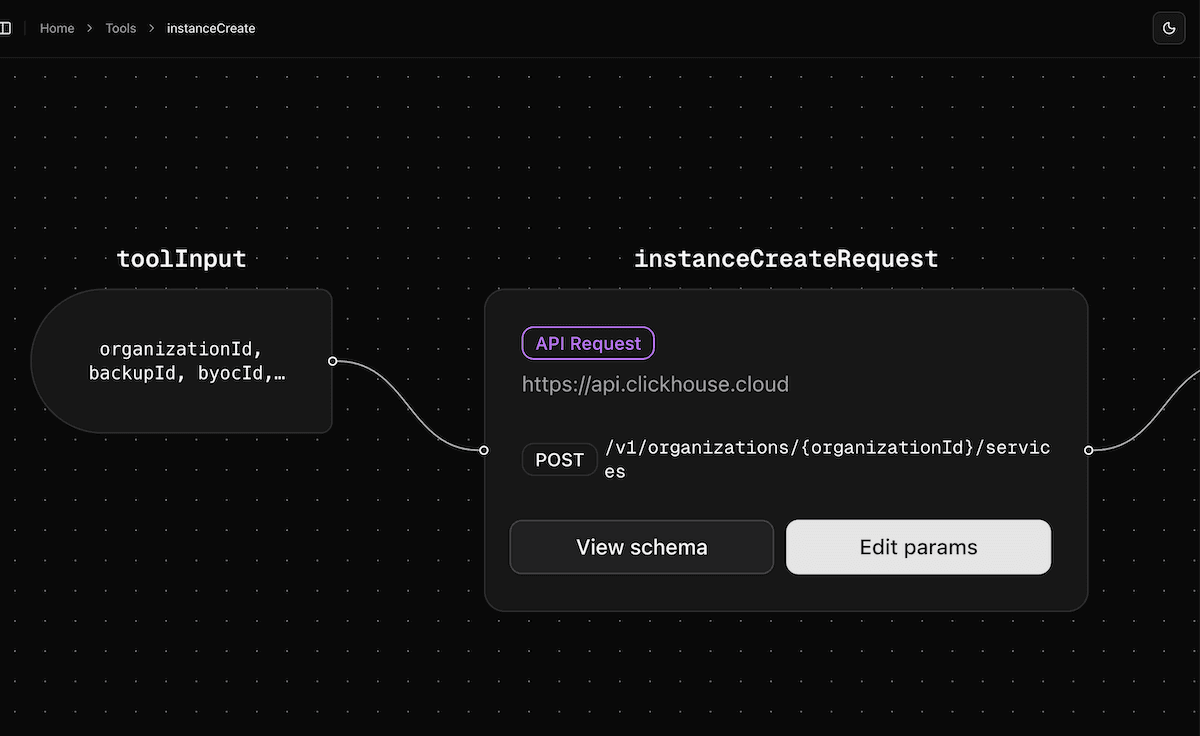Select the API Request badge
1200x736 pixels.
pyautogui.click(x=588, y=343)
